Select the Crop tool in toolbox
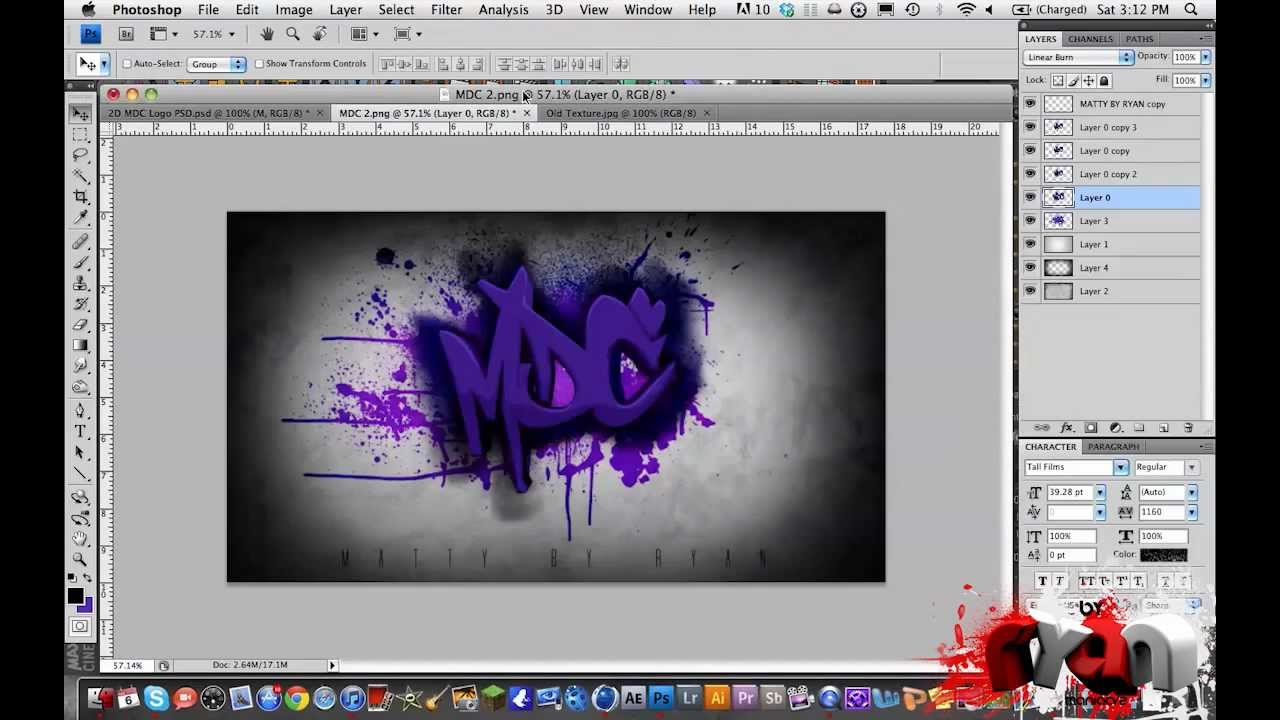1280x720 pixels. coord(80,197)
